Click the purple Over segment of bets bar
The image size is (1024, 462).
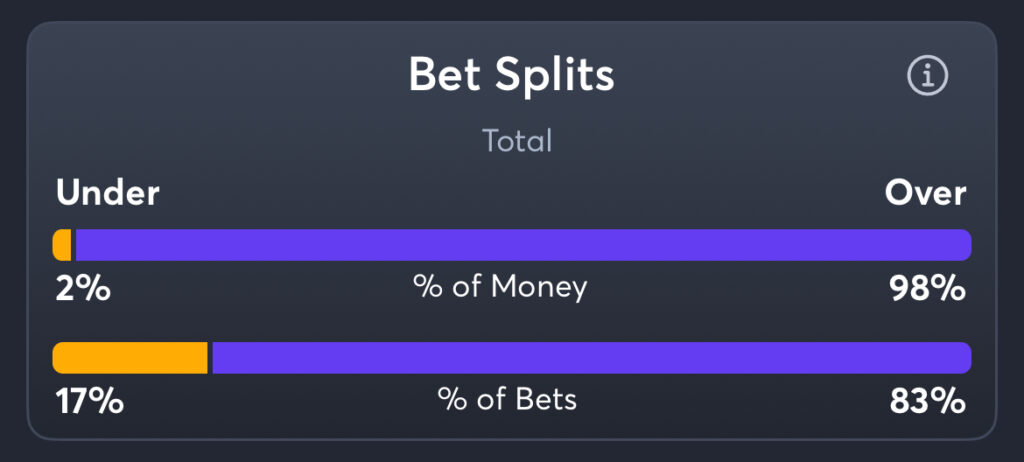pos(592,358)
